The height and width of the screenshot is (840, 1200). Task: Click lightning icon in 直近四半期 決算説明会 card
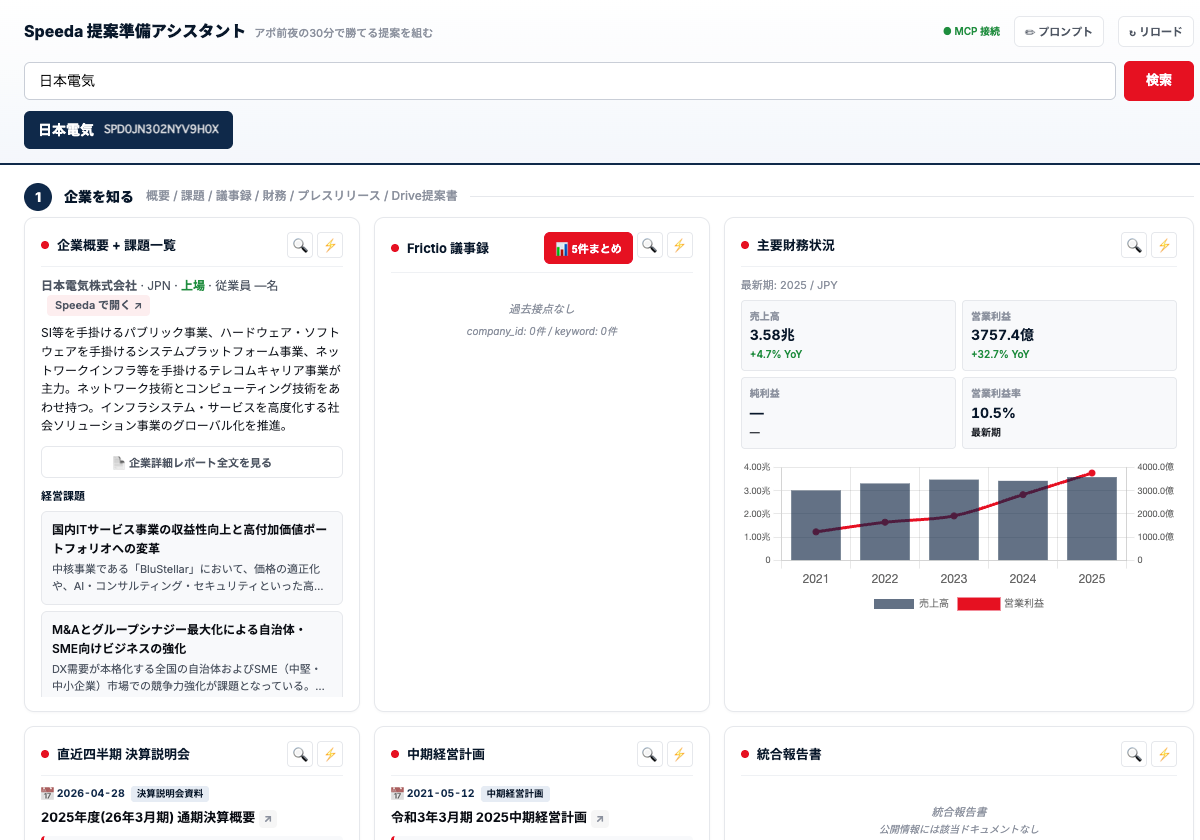pyautogui.click(x=330, y=754)
